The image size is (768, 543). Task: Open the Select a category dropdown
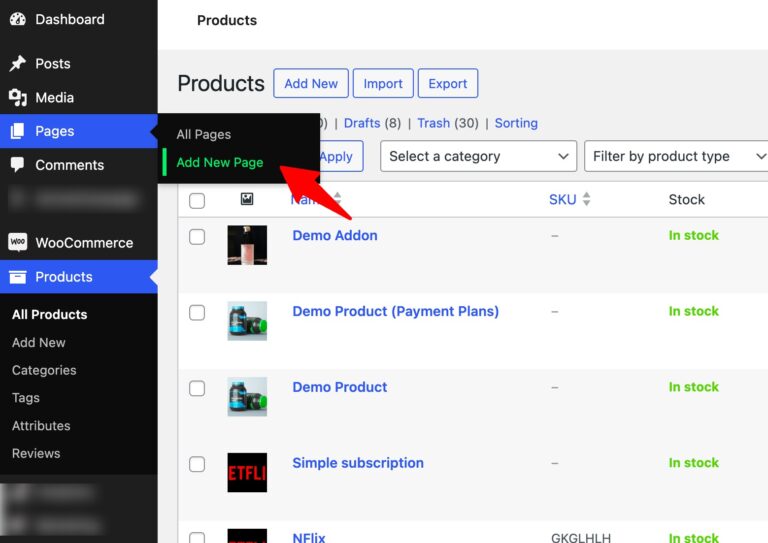(x=478, y=156)
